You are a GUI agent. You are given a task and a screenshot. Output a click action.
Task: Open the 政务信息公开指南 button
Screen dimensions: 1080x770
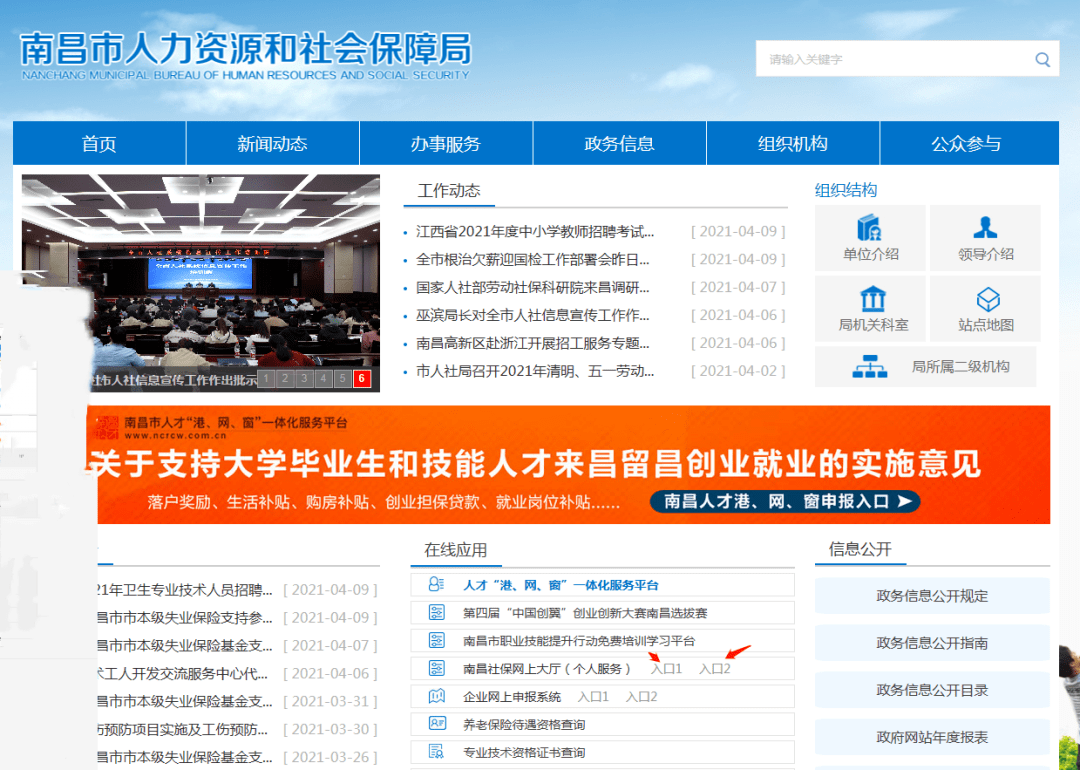coord(931,643)
